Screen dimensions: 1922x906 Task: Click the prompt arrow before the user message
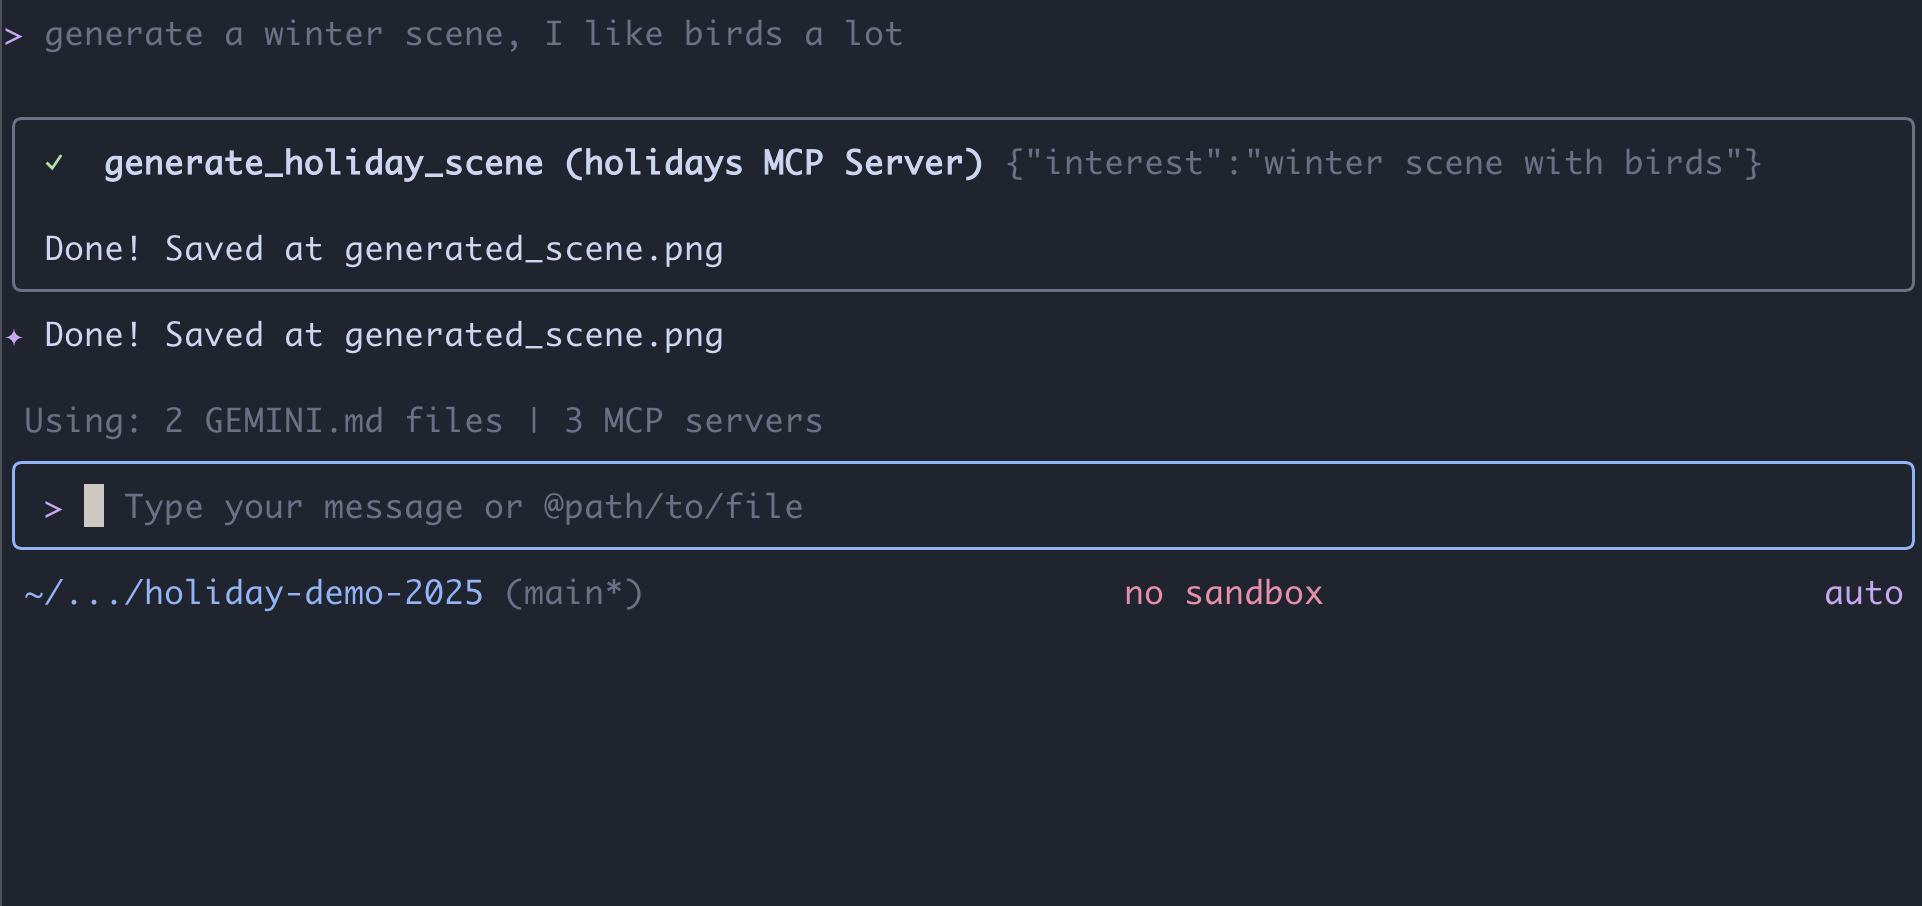pyautogui.click(x=13, y=37)
